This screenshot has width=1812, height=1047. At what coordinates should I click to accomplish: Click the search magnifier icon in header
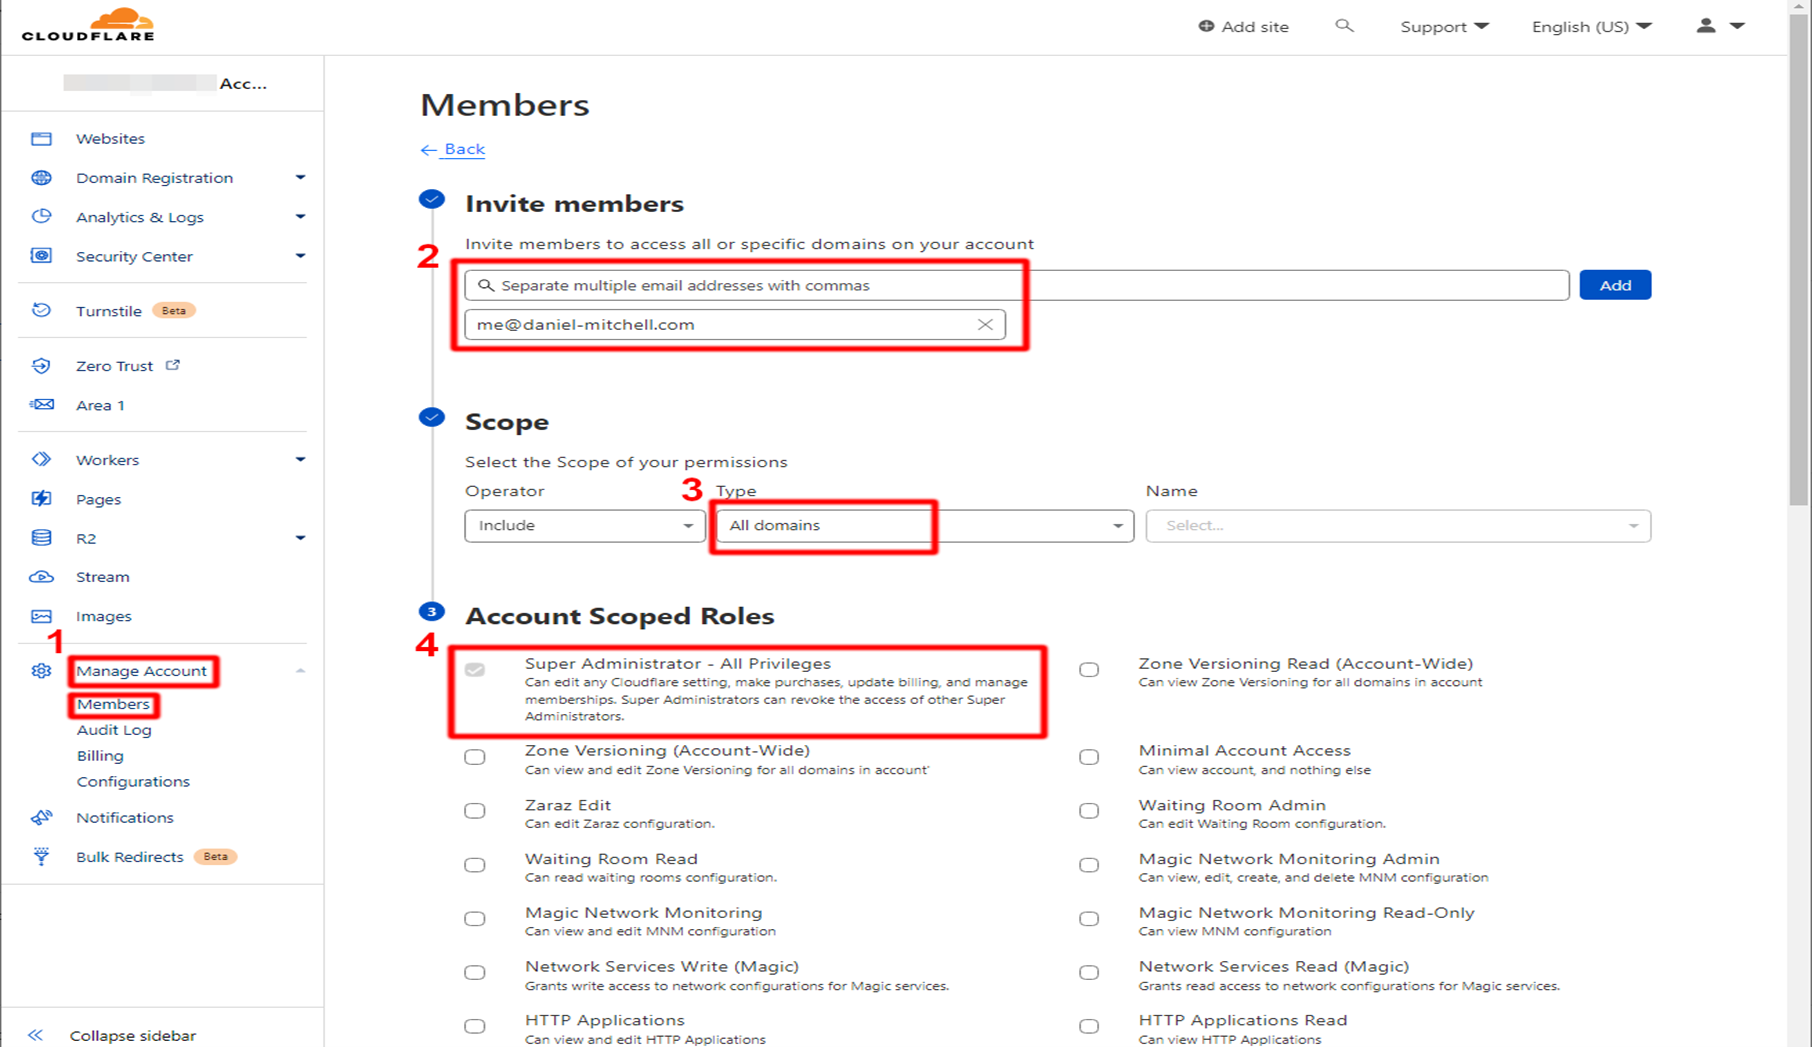(1344, 26)
